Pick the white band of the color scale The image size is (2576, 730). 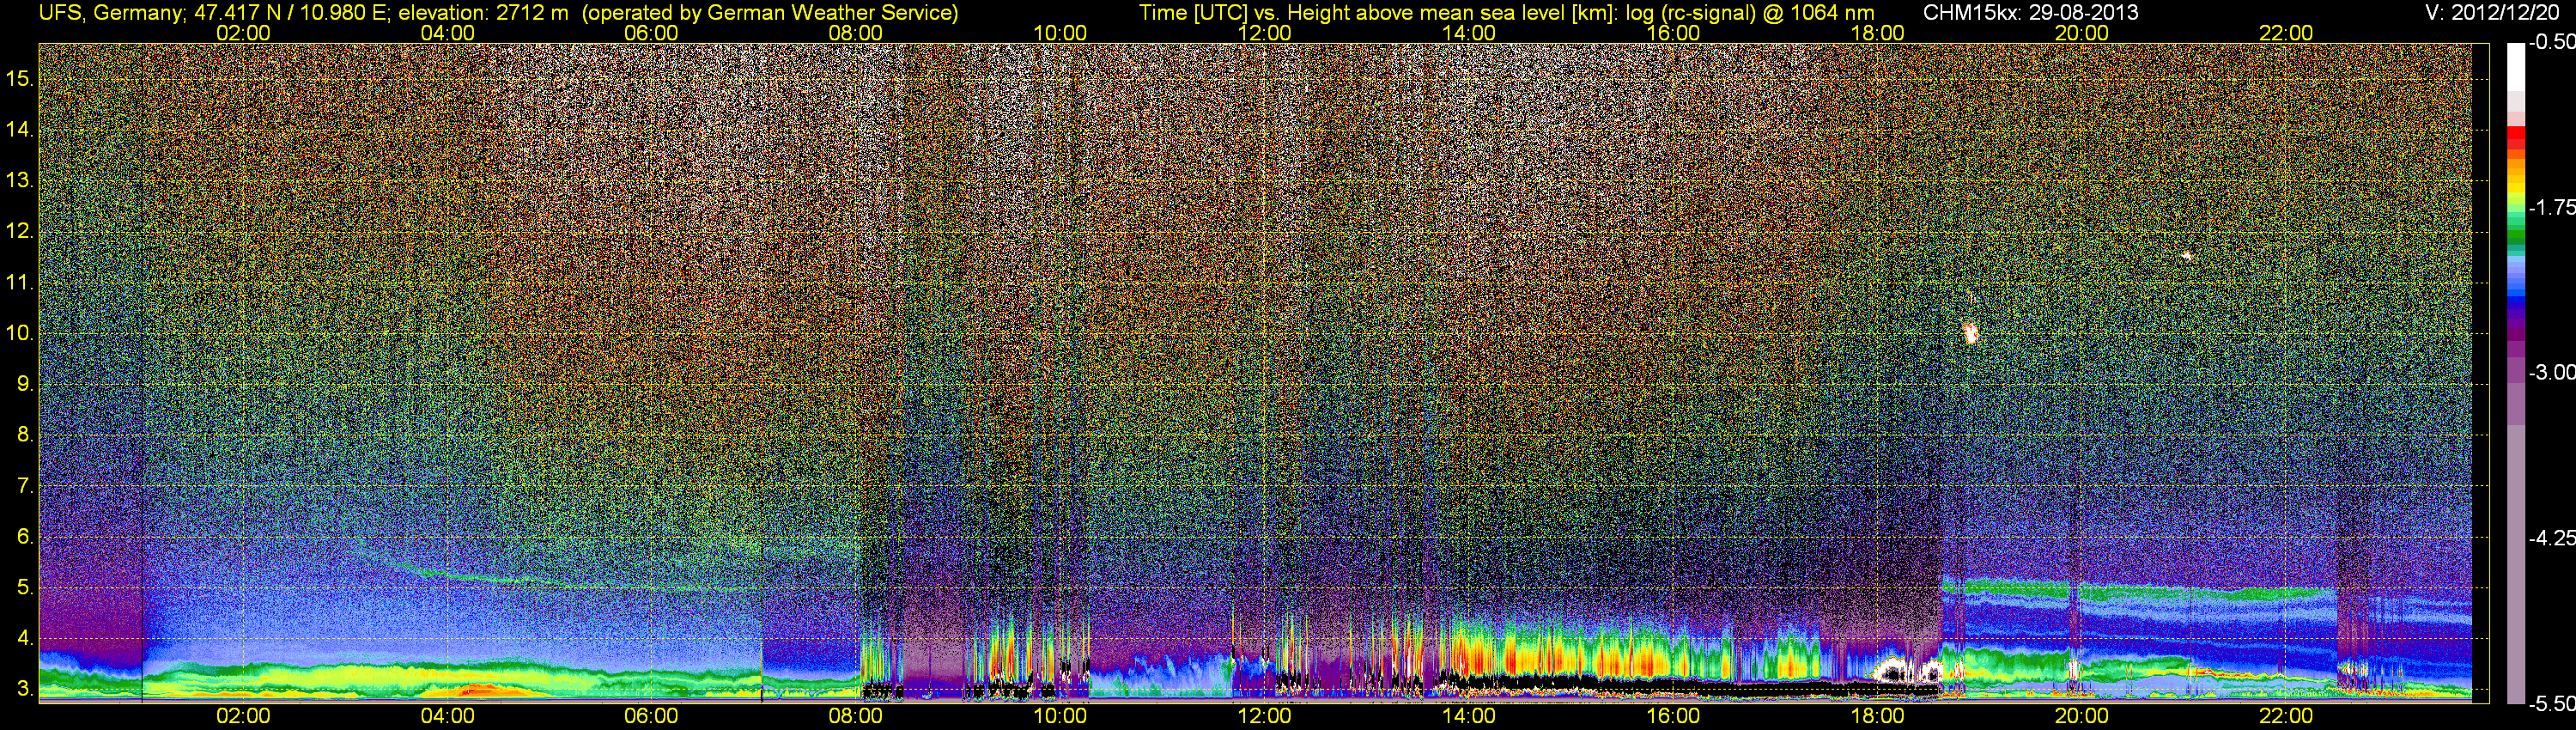[2516, 67]
